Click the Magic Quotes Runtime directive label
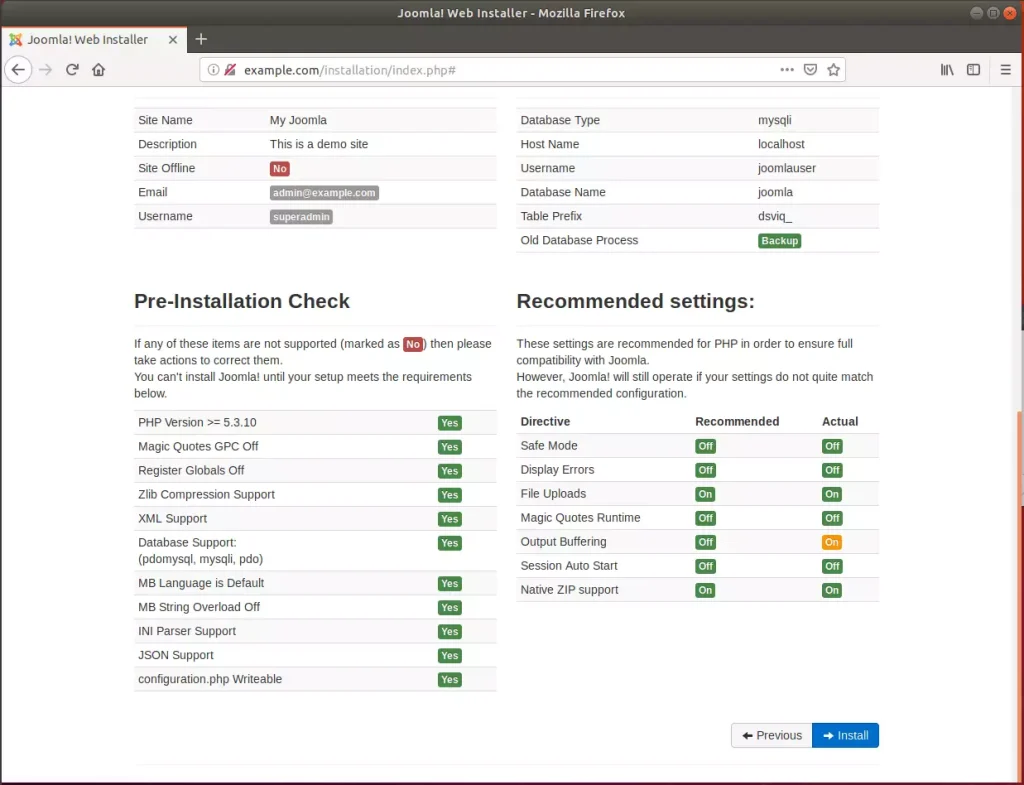Image resolution: width=1024 pixels, height=785 pixels. pyautogui.click(x=581, y=518)
